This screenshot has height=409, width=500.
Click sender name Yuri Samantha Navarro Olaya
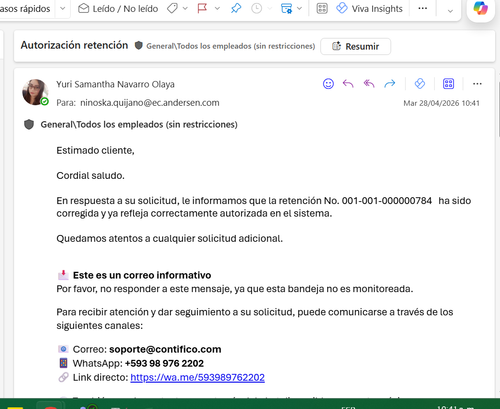(x=115, y=84)
